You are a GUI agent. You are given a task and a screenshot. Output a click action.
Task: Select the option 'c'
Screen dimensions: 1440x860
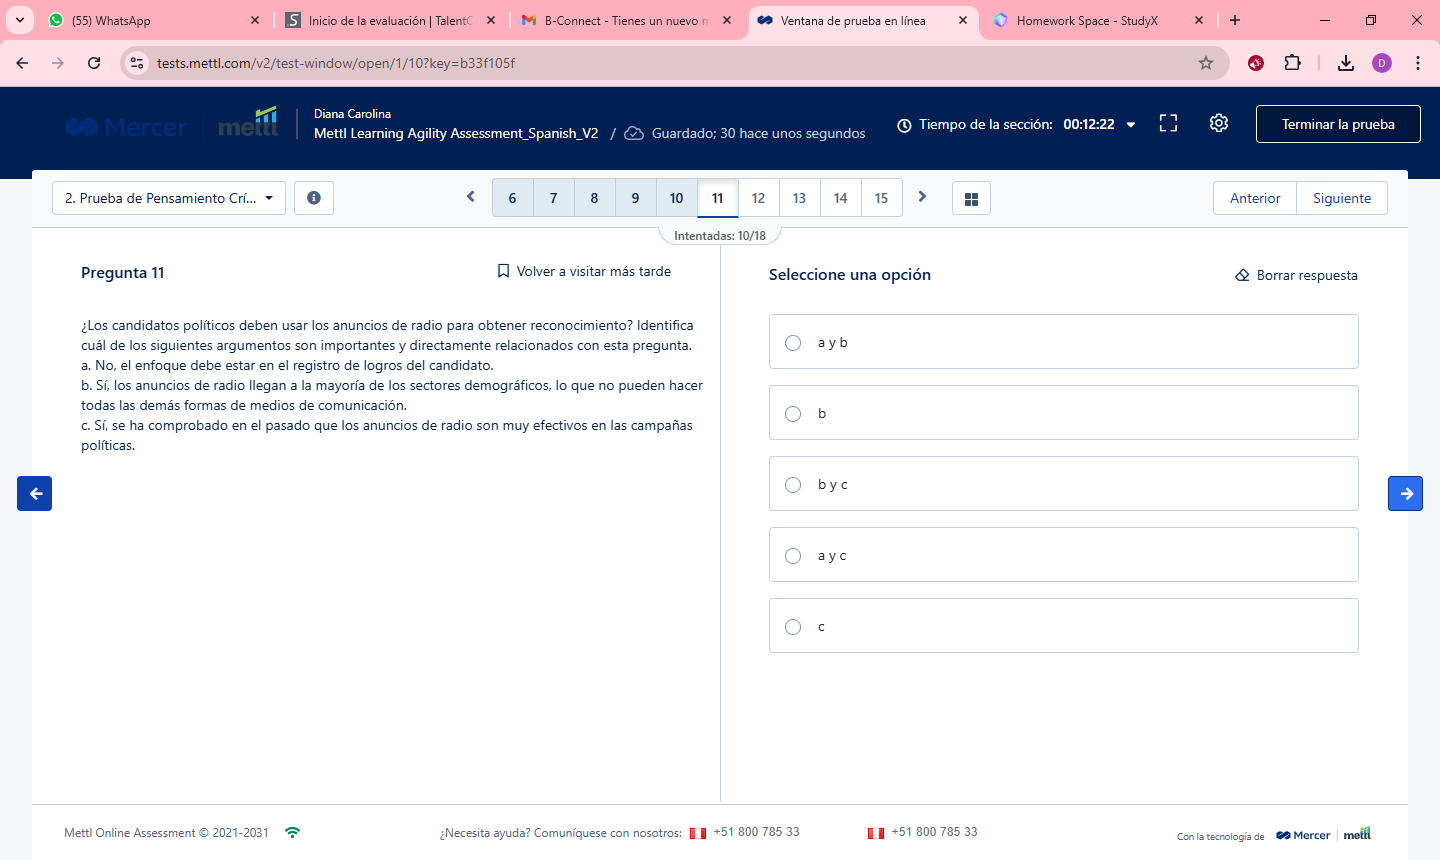pos(1063,626)
